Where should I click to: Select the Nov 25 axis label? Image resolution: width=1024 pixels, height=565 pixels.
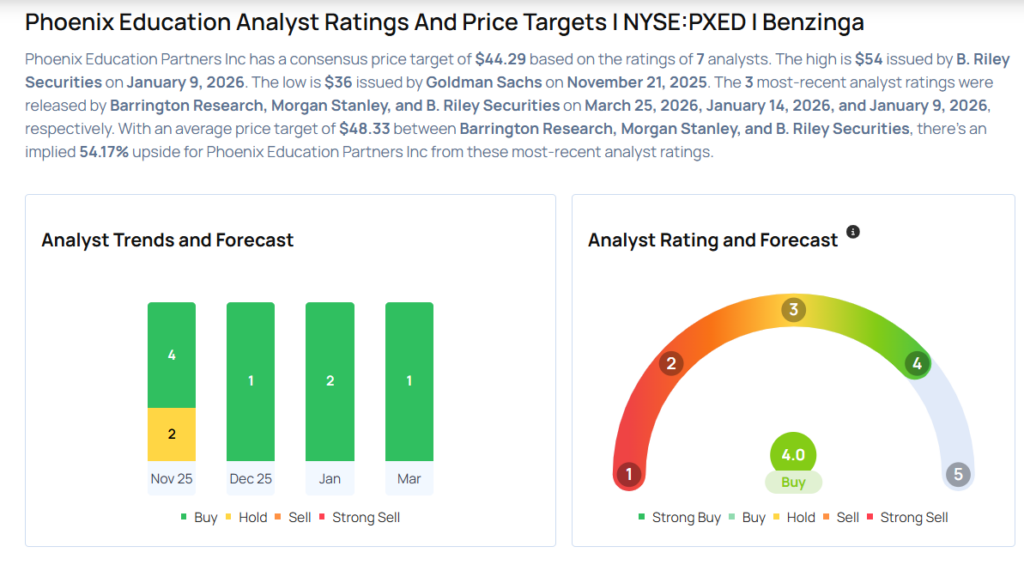171,479
